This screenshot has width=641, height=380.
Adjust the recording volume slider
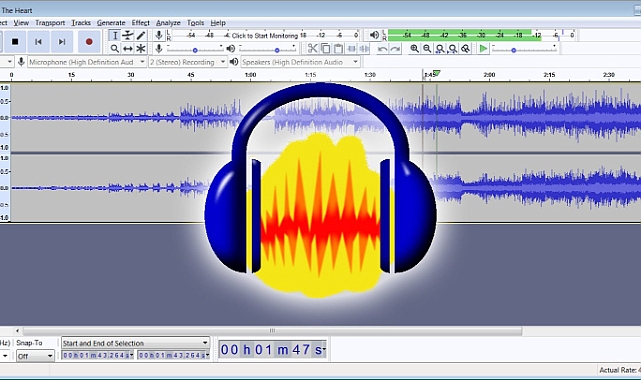[195, 49]
